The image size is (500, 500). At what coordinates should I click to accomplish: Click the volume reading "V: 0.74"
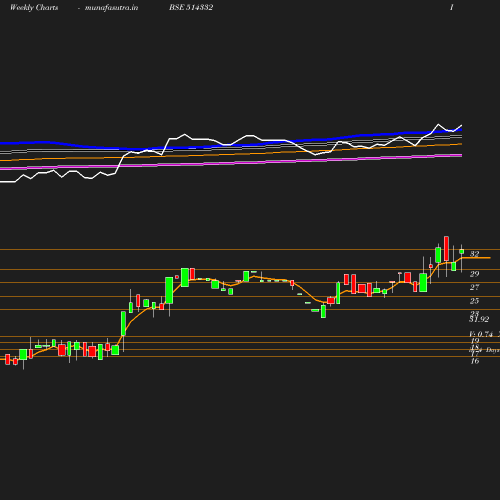tap(481, 334)
